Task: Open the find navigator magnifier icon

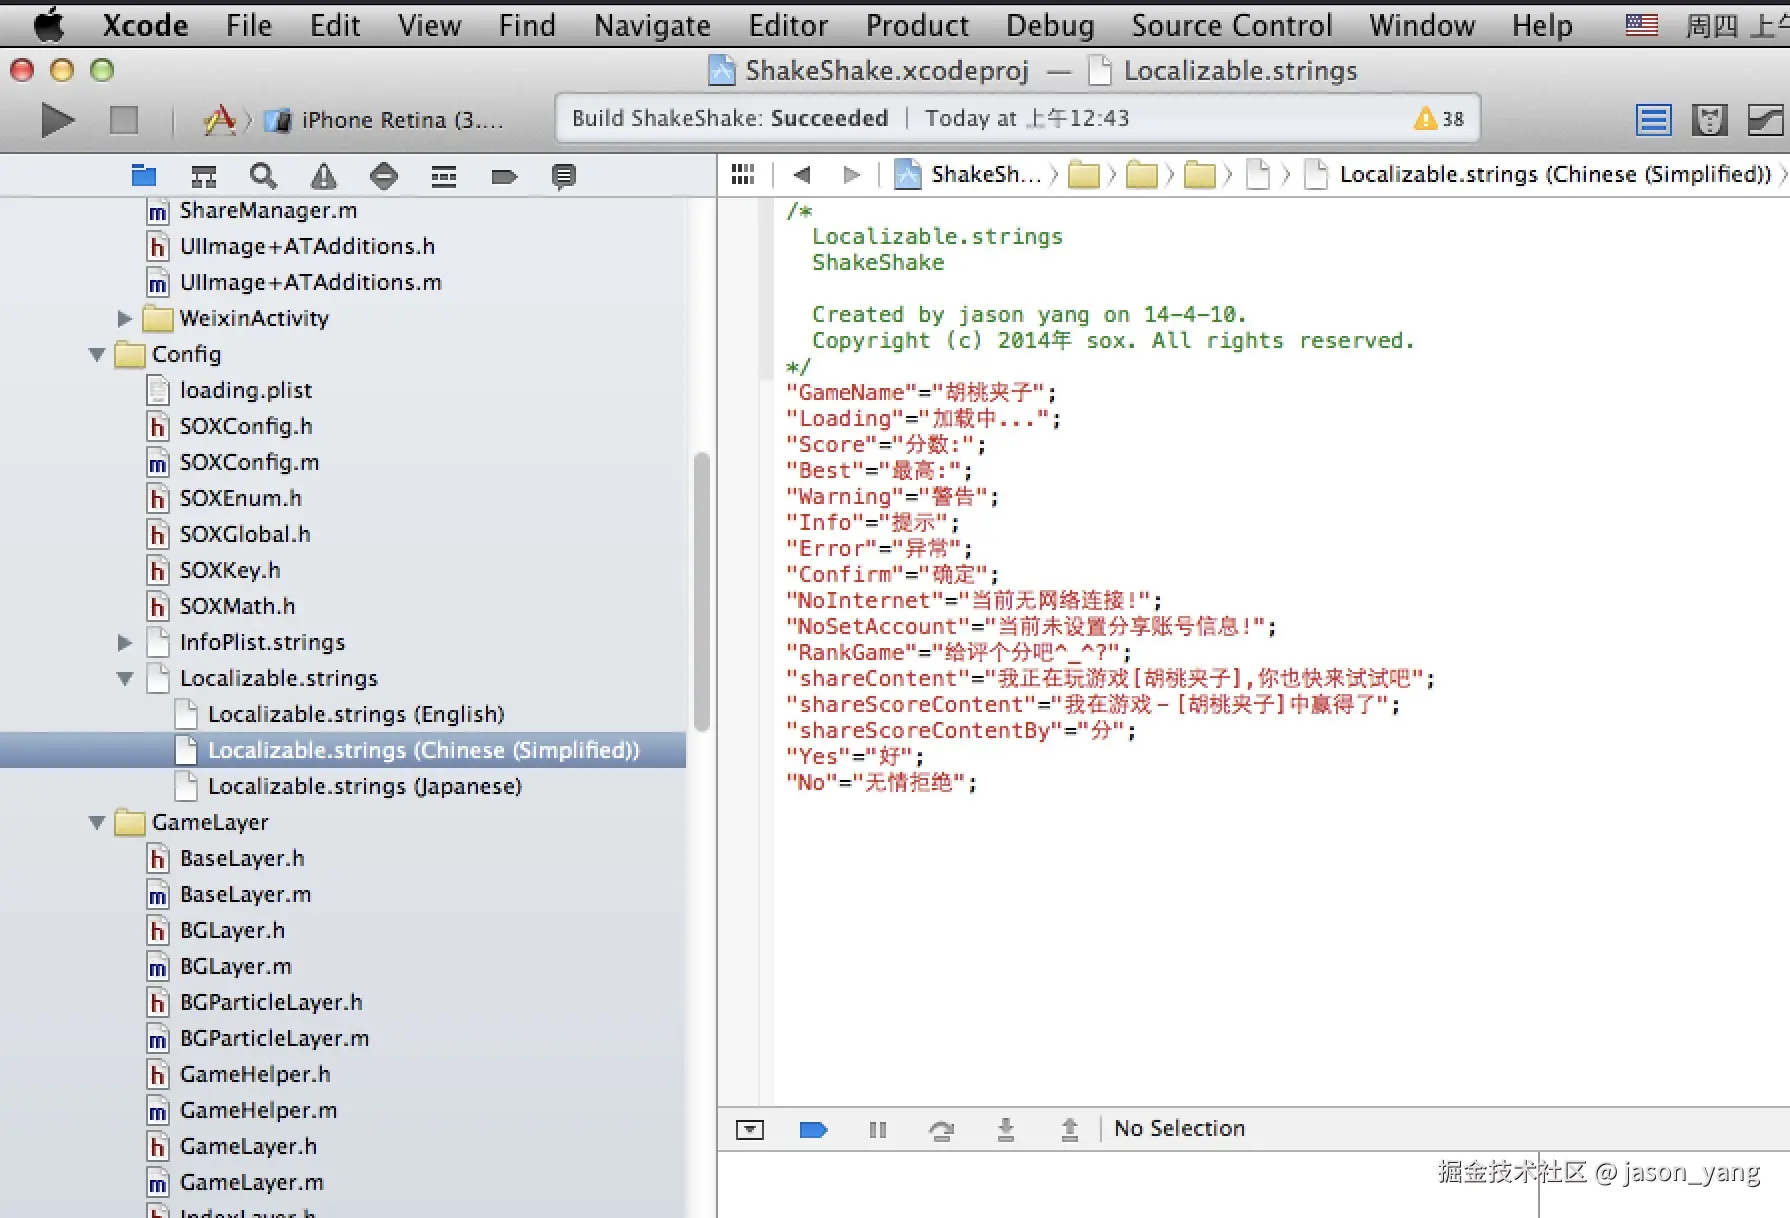Action: (263, 176)
